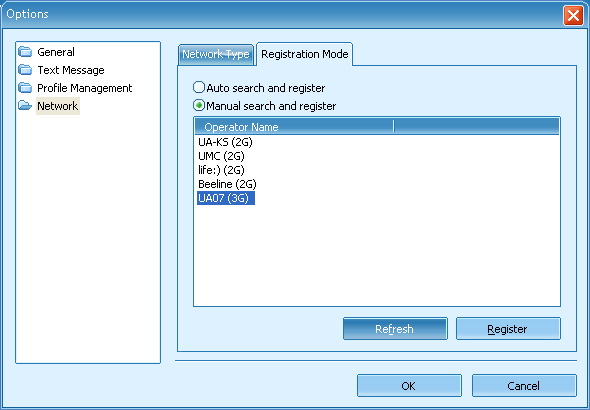The height and width of the screenshot is (410, 590).
Task: Confirm settings with the OK button
Action: click(x=409, y=386)
